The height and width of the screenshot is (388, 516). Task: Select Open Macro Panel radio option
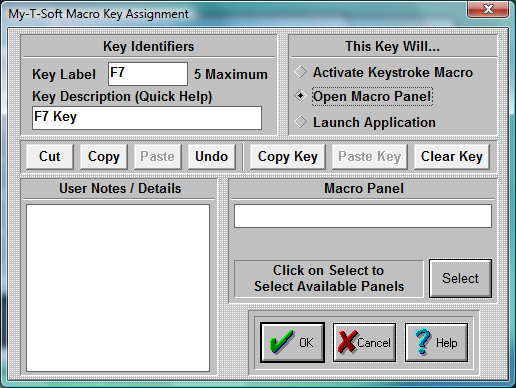[x=364, y=96]
